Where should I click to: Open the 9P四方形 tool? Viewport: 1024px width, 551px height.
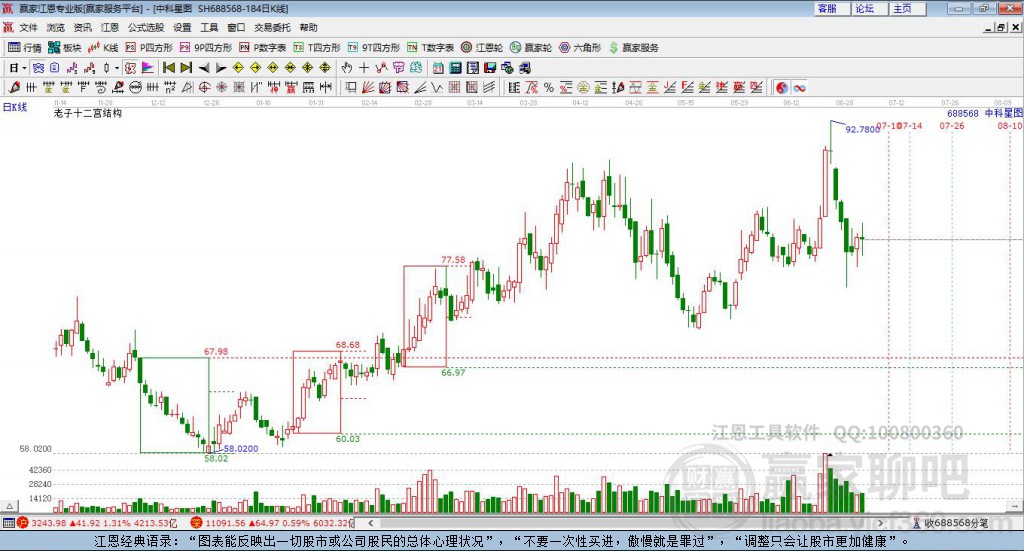coord(206,48)
